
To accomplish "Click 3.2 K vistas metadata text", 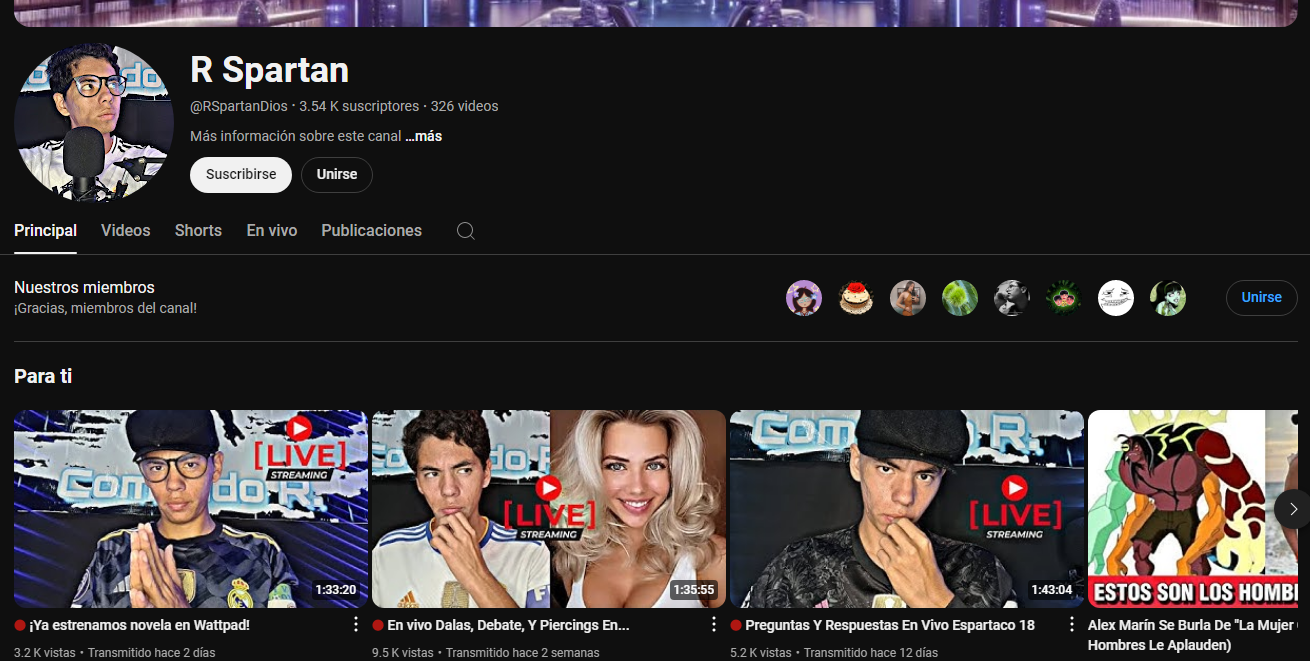I will pyautogui.click(x=45, y=653).
